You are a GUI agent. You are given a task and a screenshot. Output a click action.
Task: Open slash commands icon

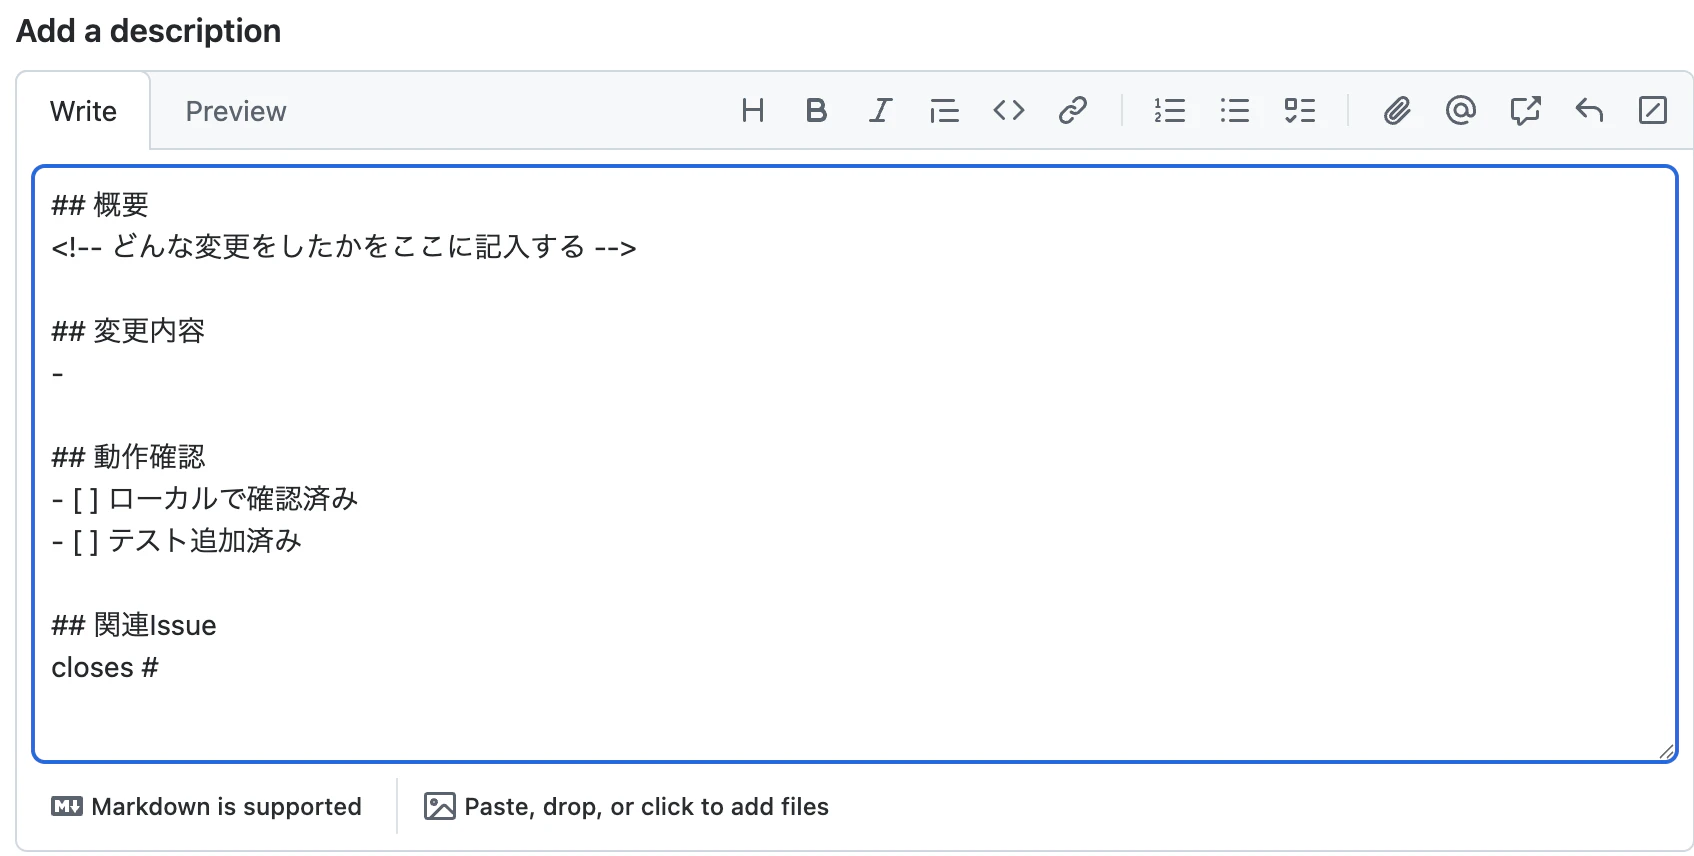pyautogui.click(x=1653, y=110)
